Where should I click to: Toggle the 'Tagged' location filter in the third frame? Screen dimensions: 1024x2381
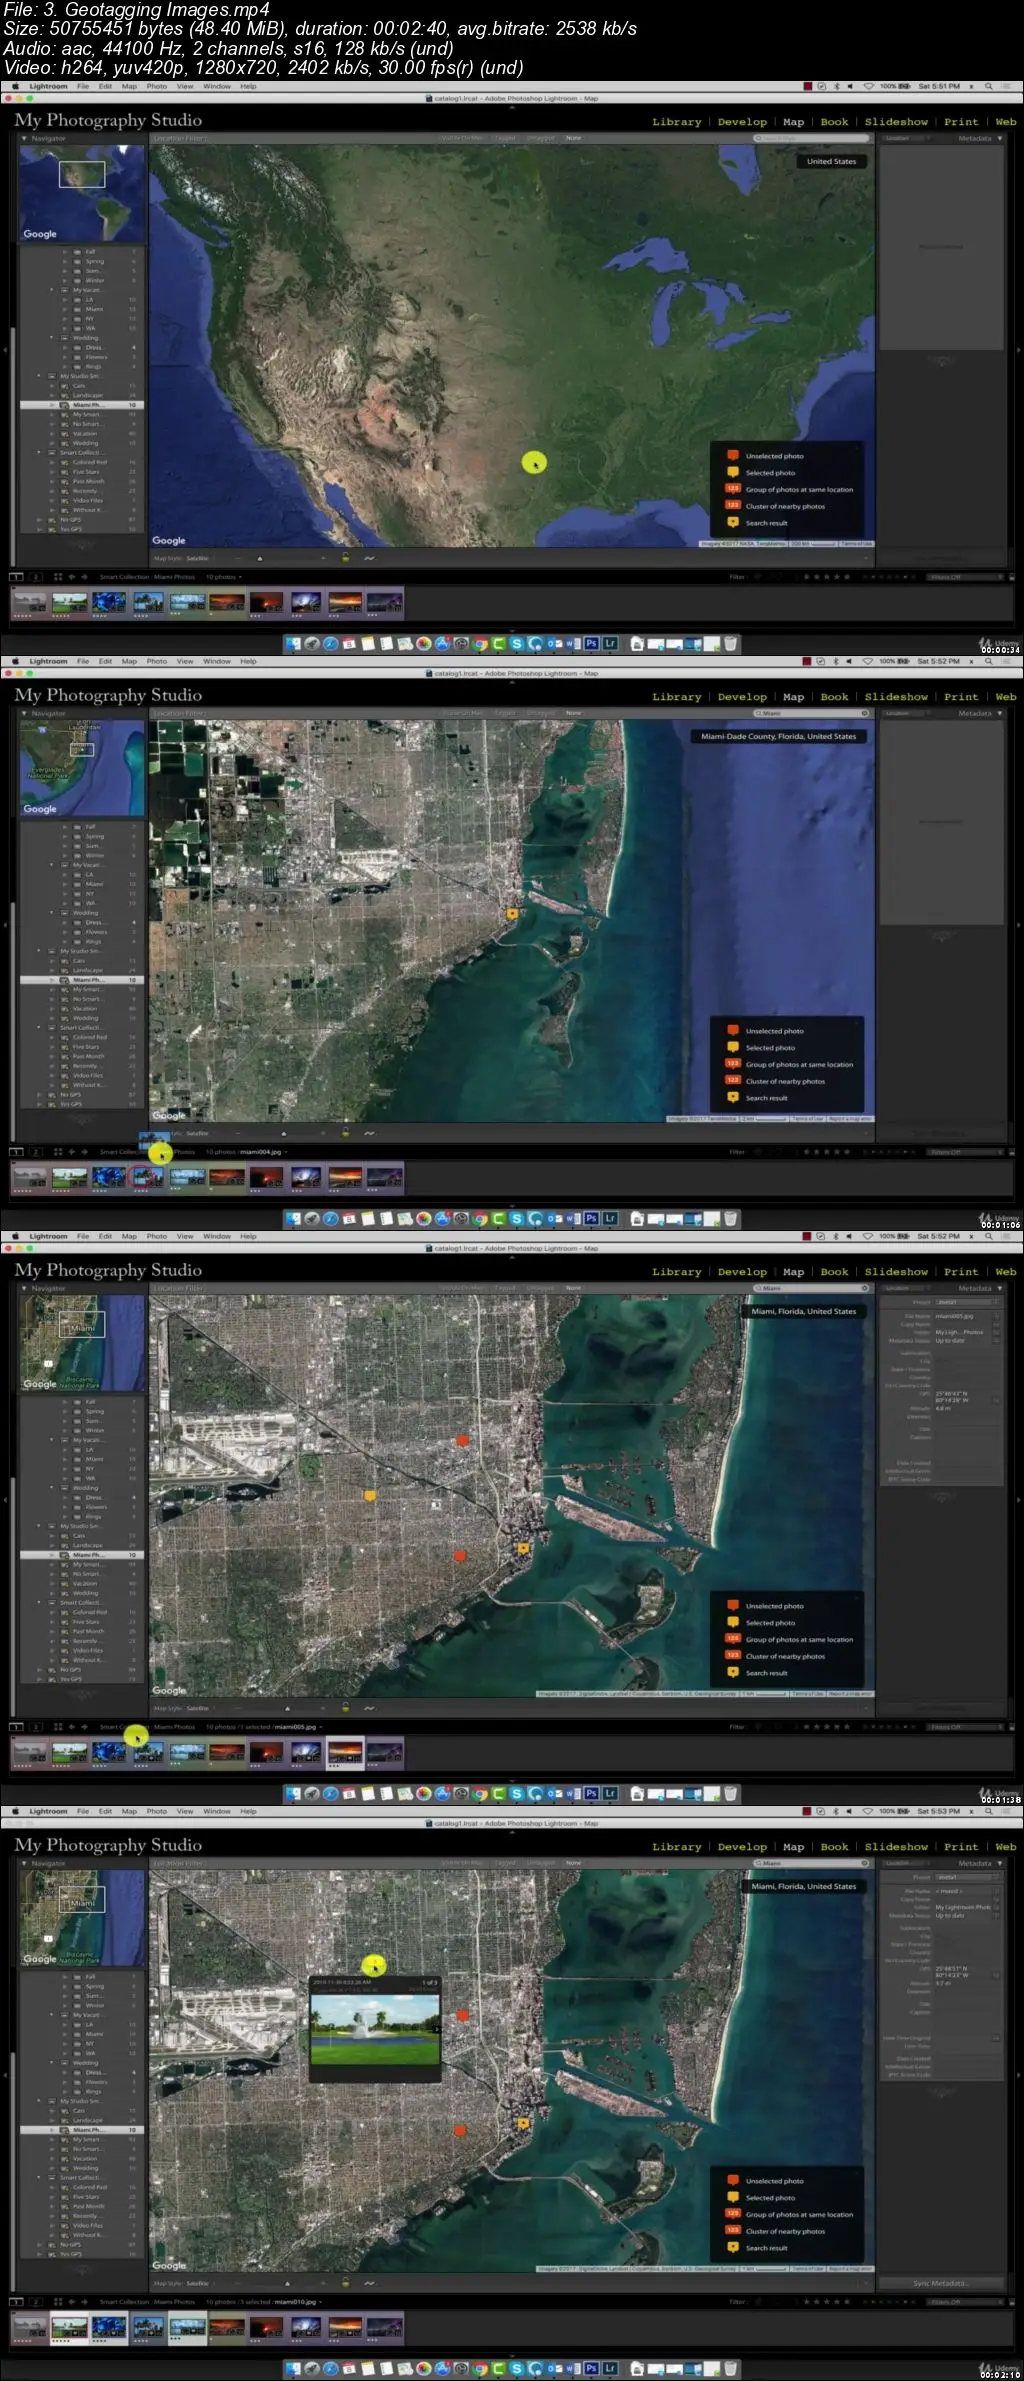[x=506, y=1288]
